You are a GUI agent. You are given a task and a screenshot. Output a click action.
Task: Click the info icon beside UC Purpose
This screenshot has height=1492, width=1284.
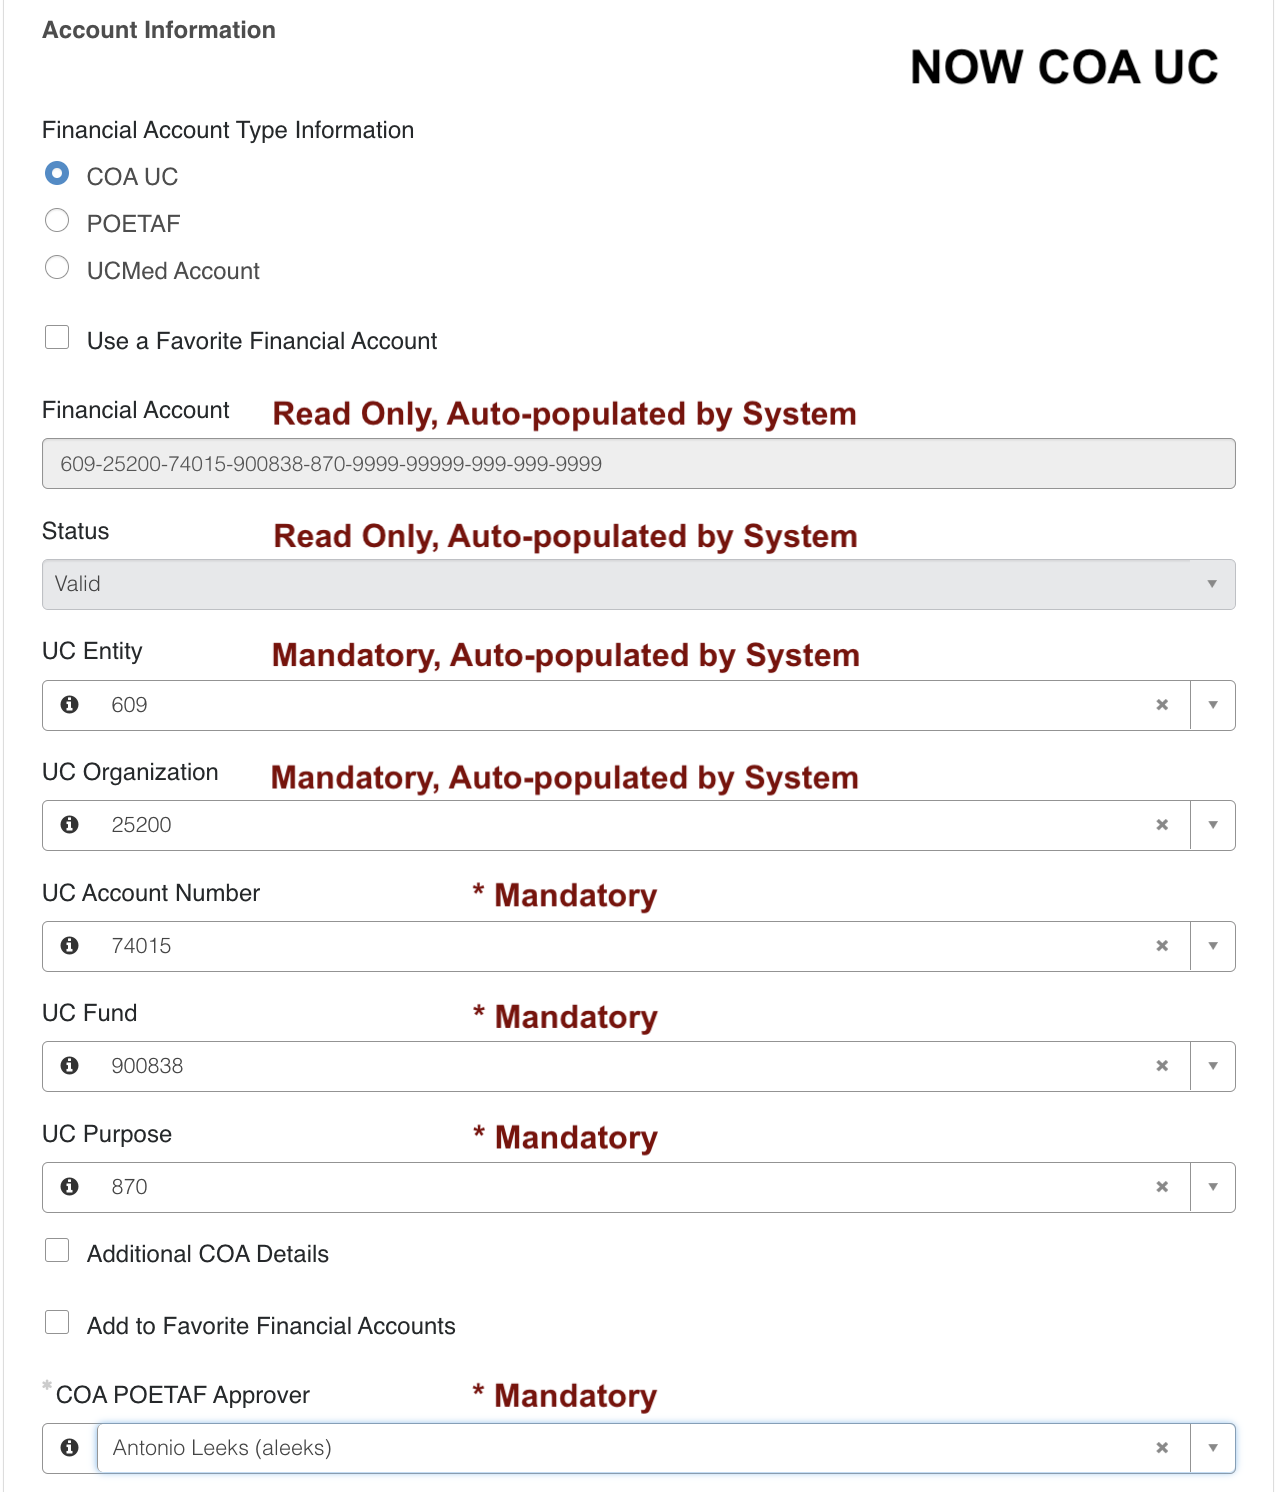70,1187
